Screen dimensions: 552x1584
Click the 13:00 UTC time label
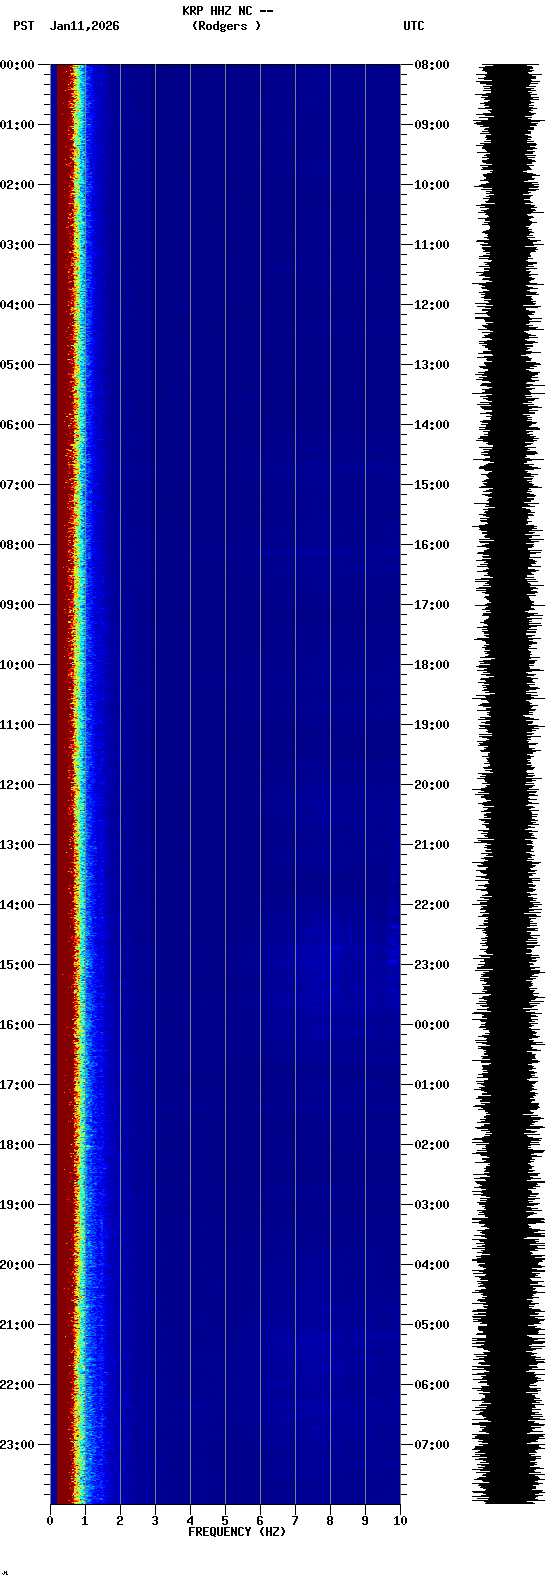click(432, 365)
